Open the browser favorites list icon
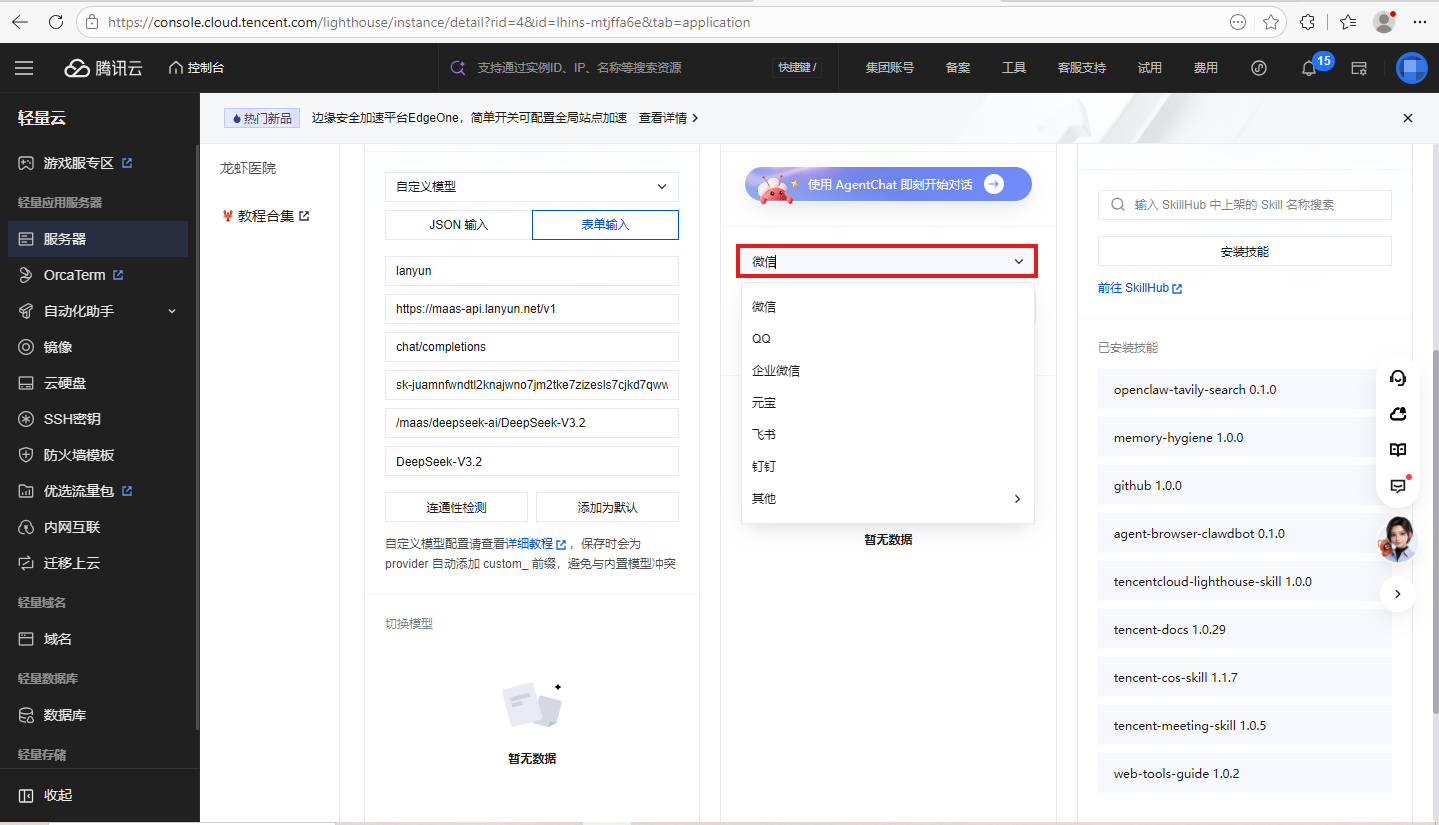Viewport: 1439px width, 825px height. 1348,22
